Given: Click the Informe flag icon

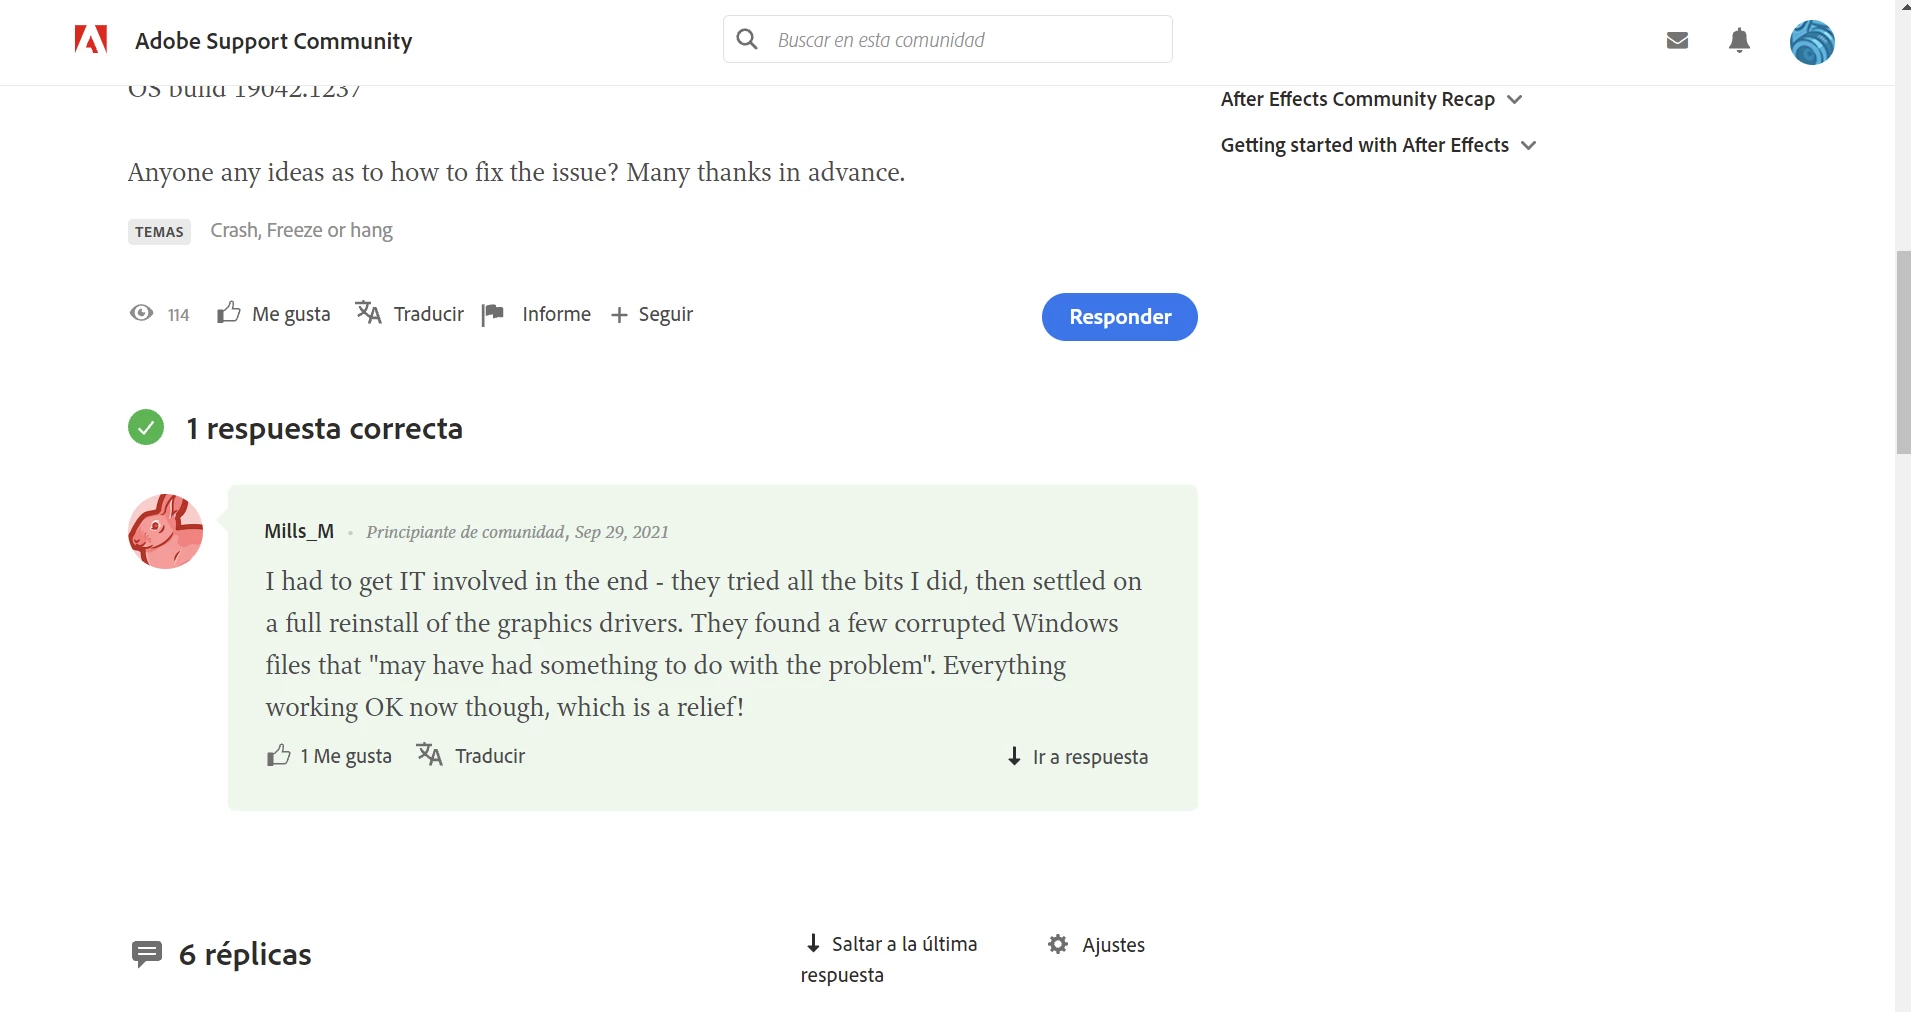Looking at the screenshot, I should point(492,315).
